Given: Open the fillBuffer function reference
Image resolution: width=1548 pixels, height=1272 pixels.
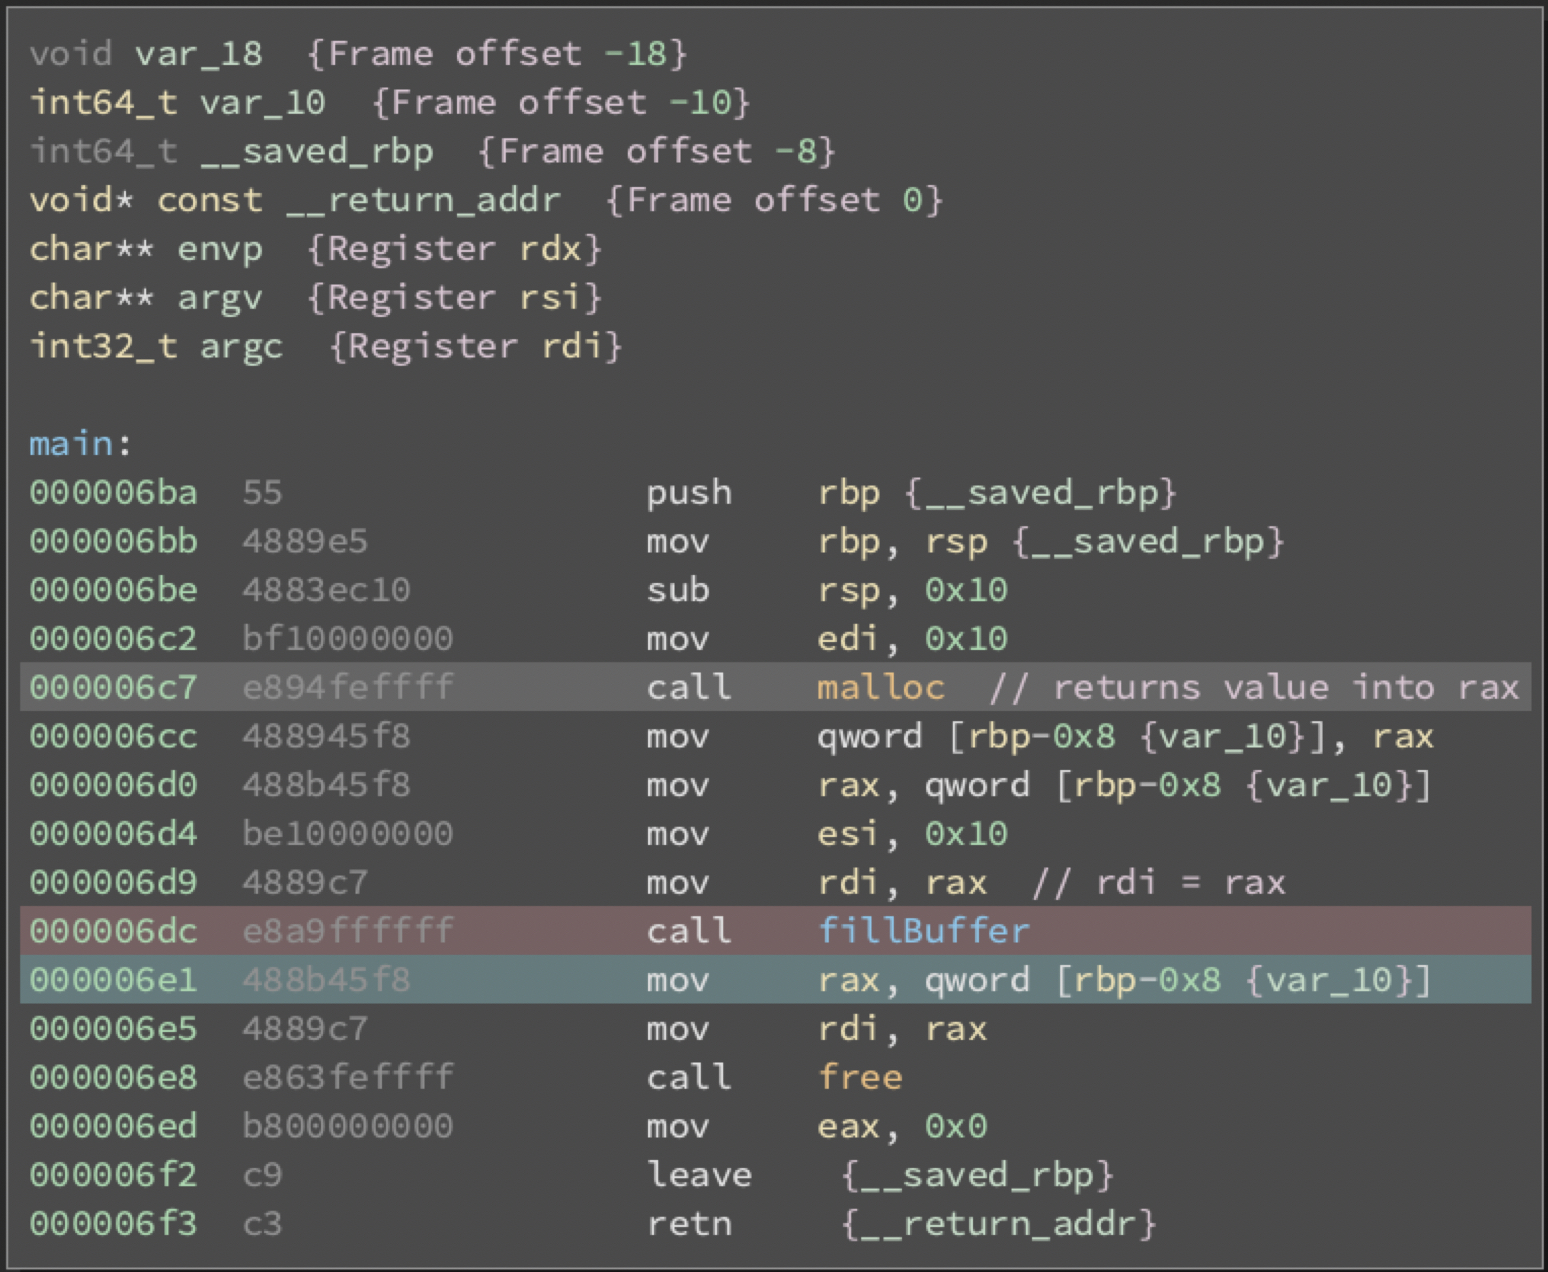Looking at the screenshot, I should [923, 932].
